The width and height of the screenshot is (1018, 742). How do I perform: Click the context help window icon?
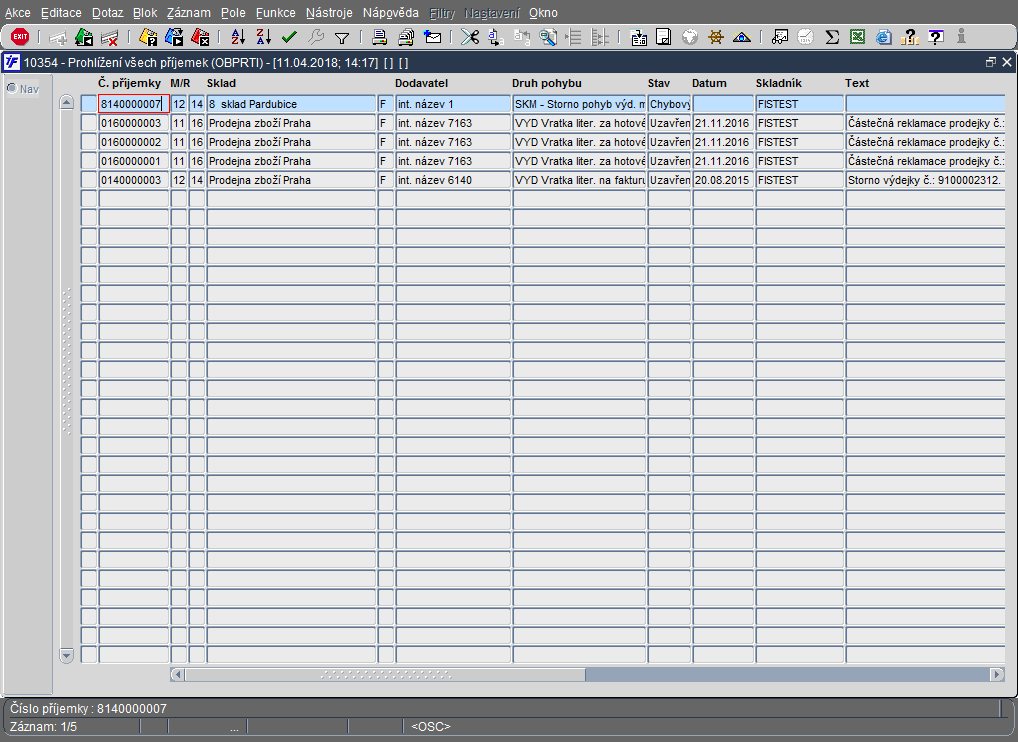pyautogui.click(x=936, y=37)
